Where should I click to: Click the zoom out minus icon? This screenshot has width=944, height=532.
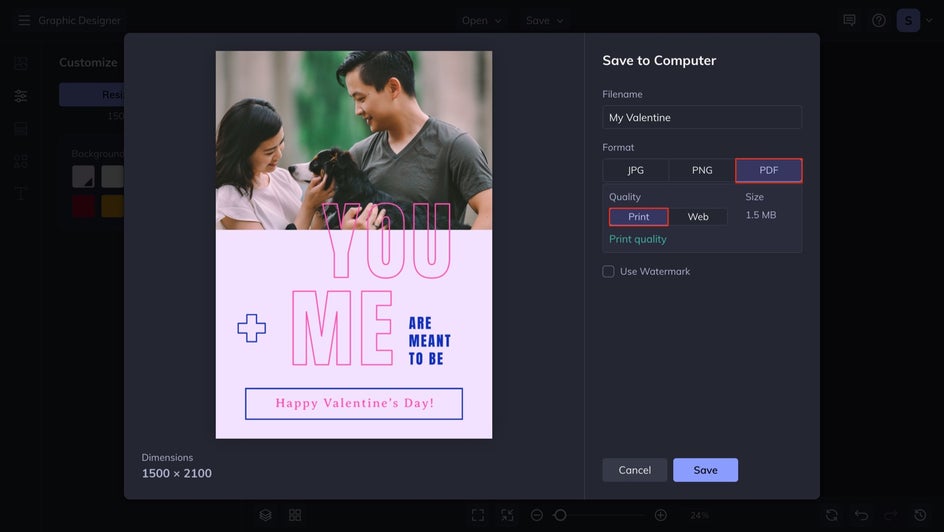(x=537, y=515)
